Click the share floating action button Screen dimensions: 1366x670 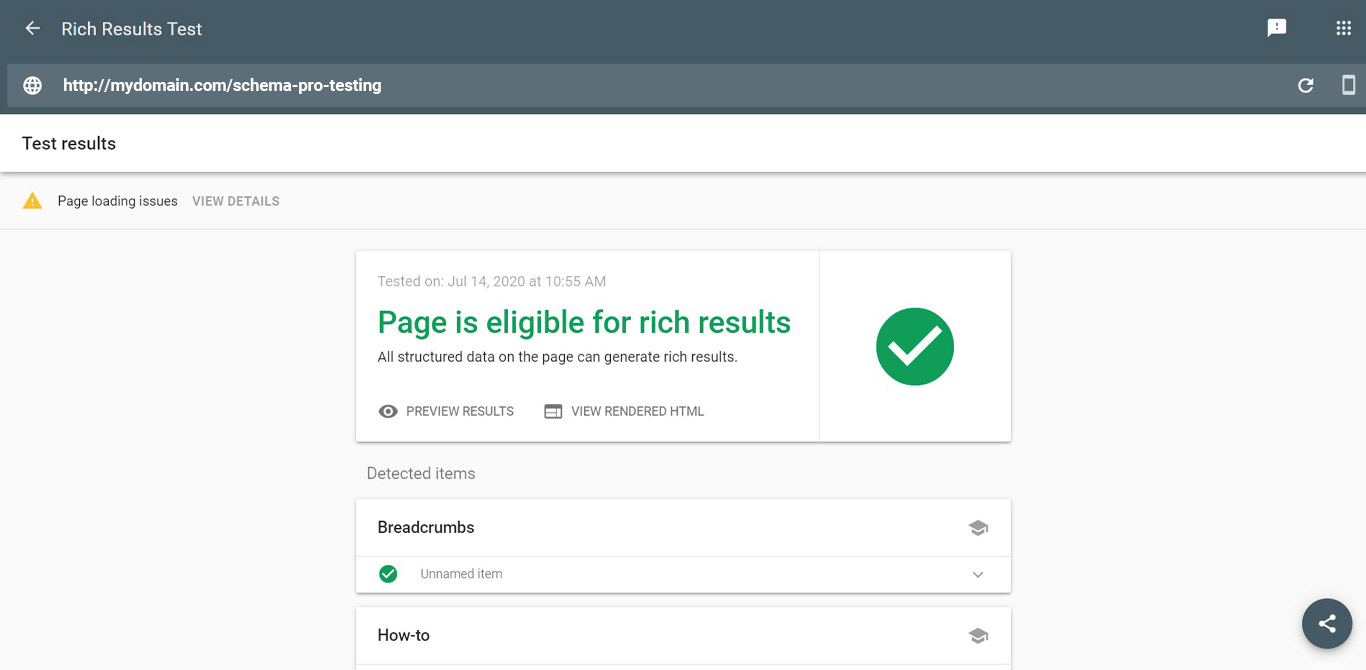coord(1327,623)
